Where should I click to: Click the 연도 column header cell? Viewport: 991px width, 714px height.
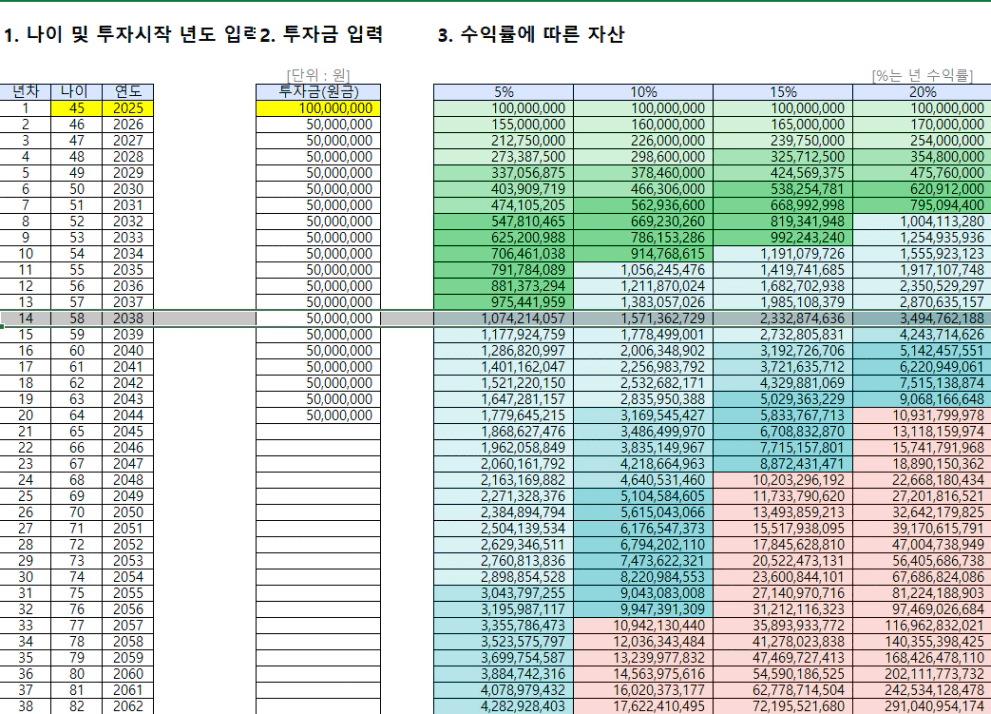[x=128, y=92]
